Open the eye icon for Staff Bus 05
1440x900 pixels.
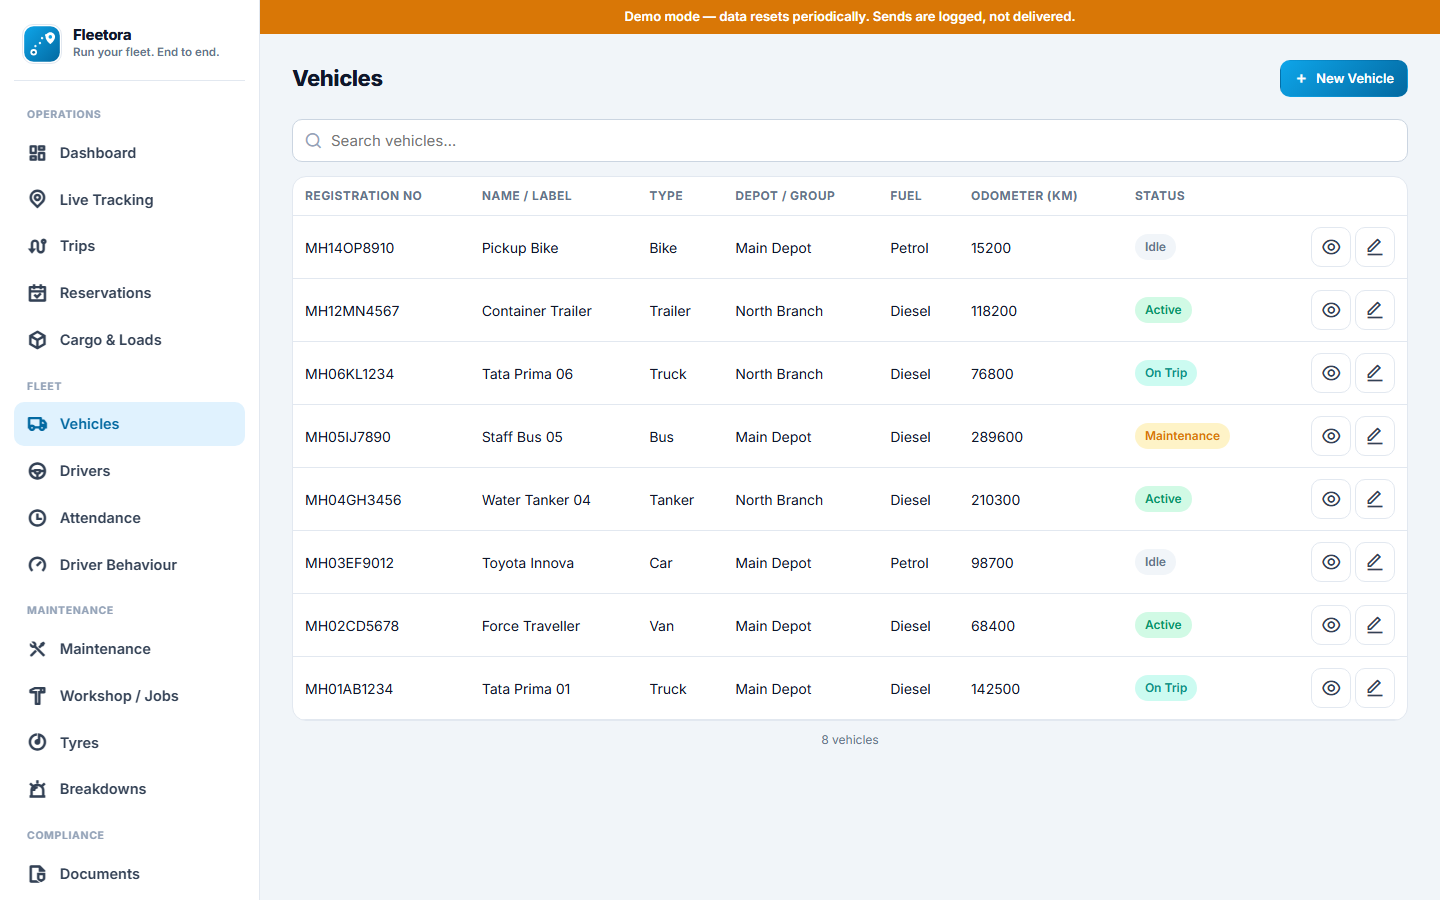point(1330,436)
